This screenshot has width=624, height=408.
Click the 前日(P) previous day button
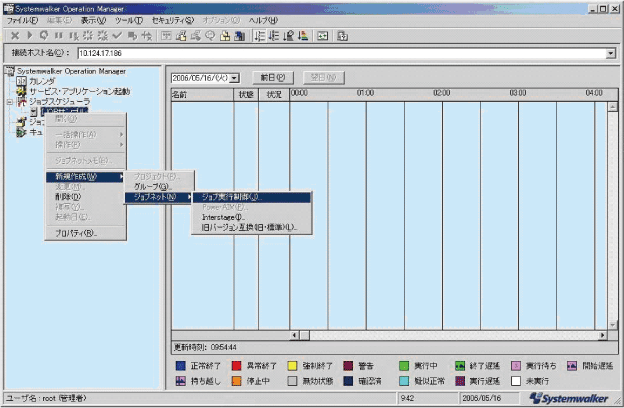tap(273, 78)
